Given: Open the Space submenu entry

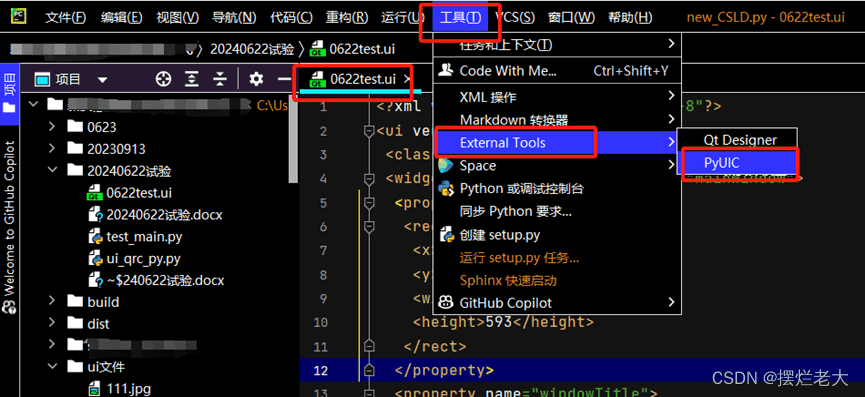Looking at the screenshot, I should (x=556, y=165).
